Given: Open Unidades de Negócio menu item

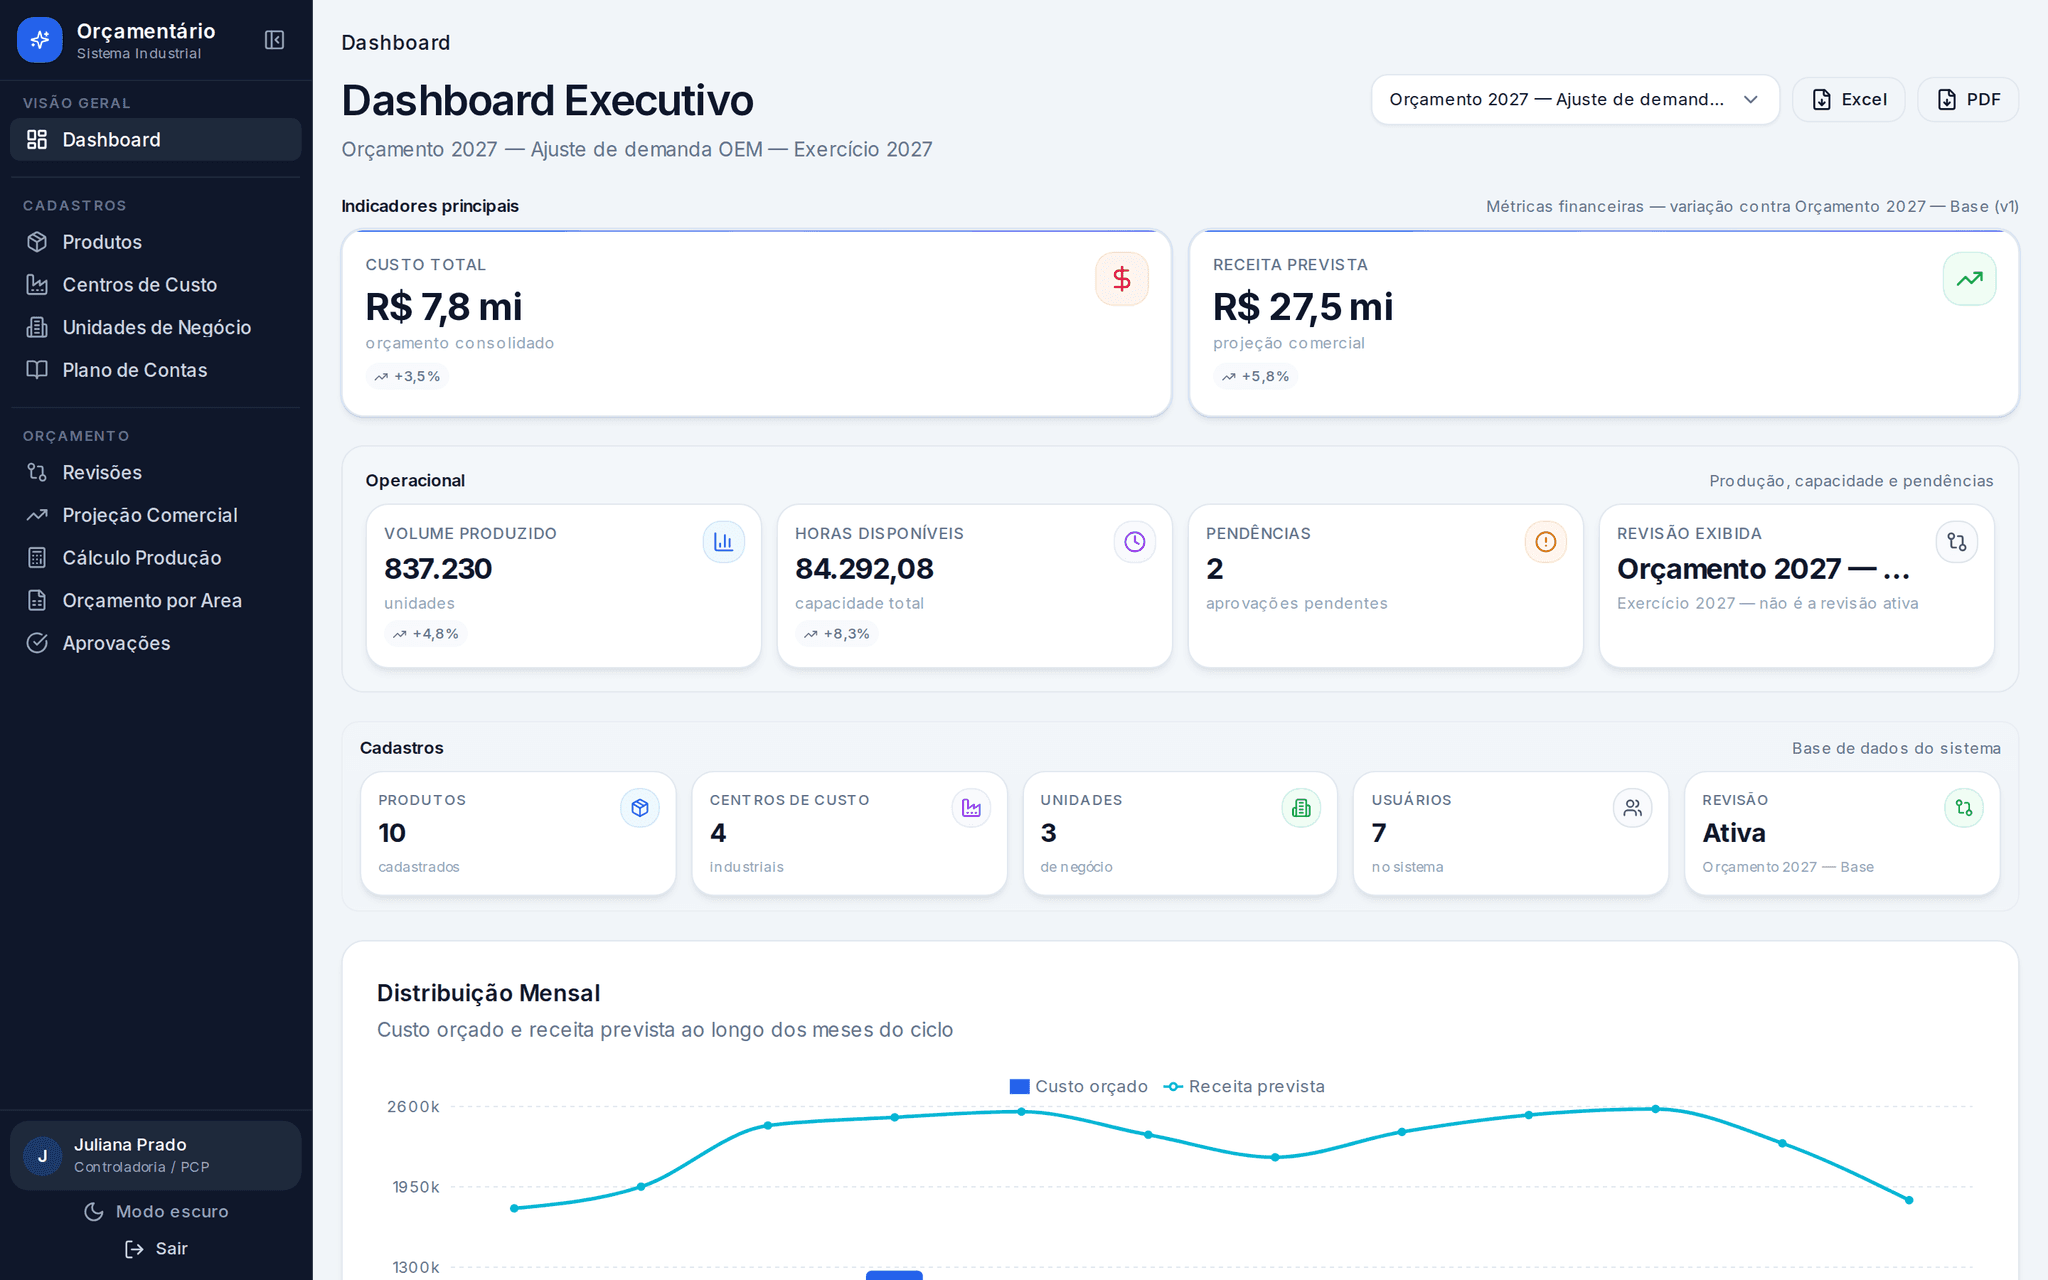Looking at the screenshot, I should point(155,327).
